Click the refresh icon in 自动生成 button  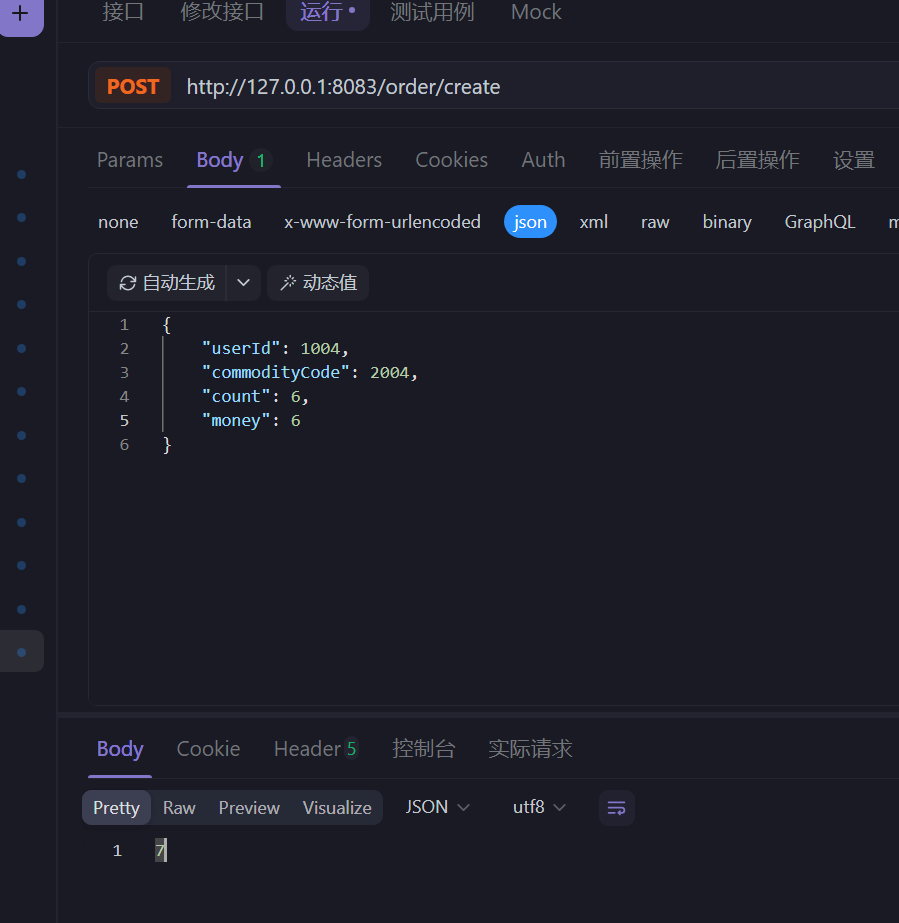pos(128,283)
